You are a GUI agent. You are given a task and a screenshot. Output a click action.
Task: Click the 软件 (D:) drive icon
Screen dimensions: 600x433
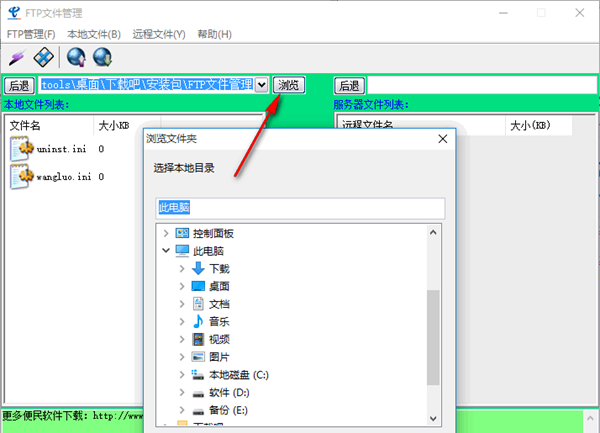(x=198, y=393)
